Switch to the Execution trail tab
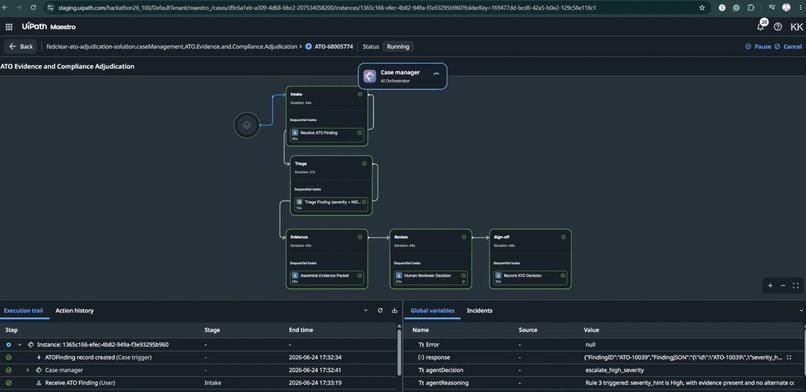This screenshot has height=392, width=806. click(23, 310)
